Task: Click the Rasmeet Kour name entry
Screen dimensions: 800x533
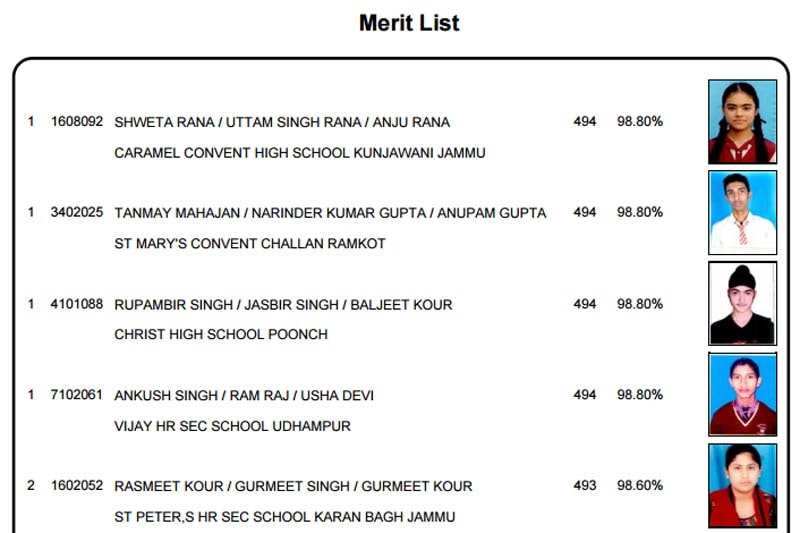Action: 293,486
